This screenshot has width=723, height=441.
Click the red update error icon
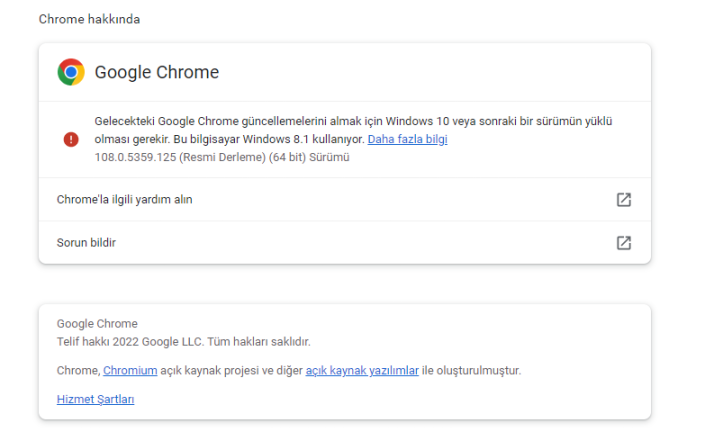pyautogui.click(x=71, y=139)
